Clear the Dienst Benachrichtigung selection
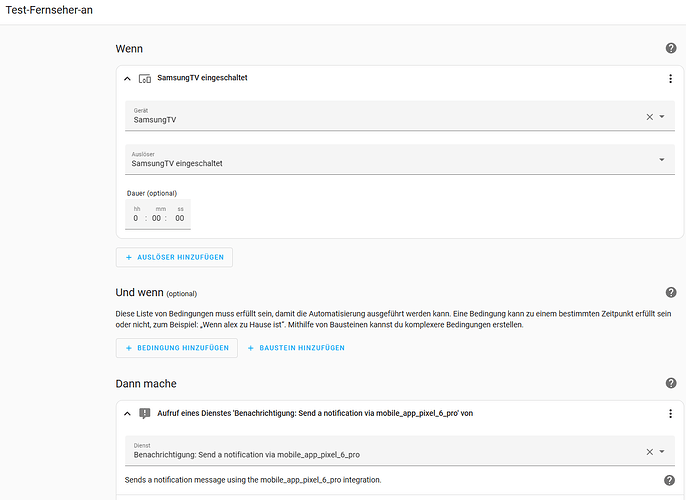 point(650,452)
